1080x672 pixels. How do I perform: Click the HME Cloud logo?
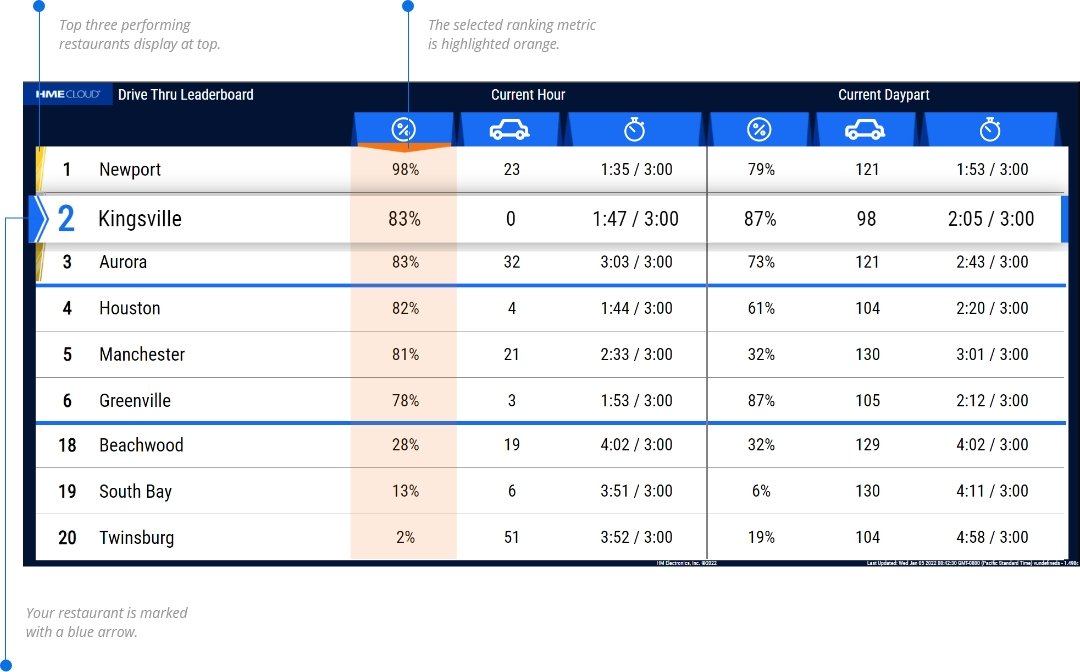click(x=68, y=95)
